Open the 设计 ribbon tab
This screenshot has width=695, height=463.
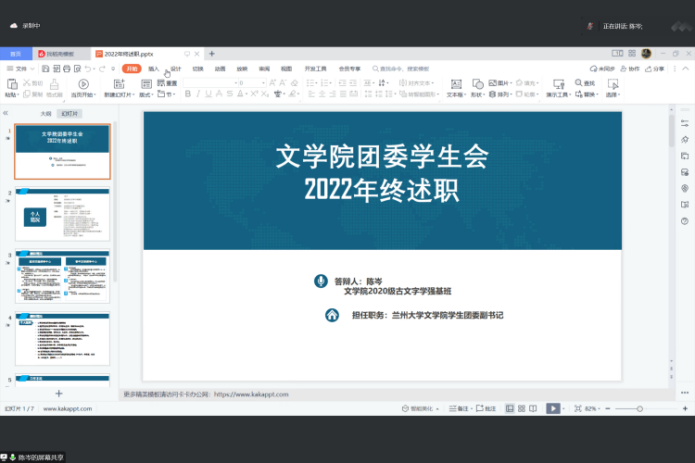tap(175, 68)
